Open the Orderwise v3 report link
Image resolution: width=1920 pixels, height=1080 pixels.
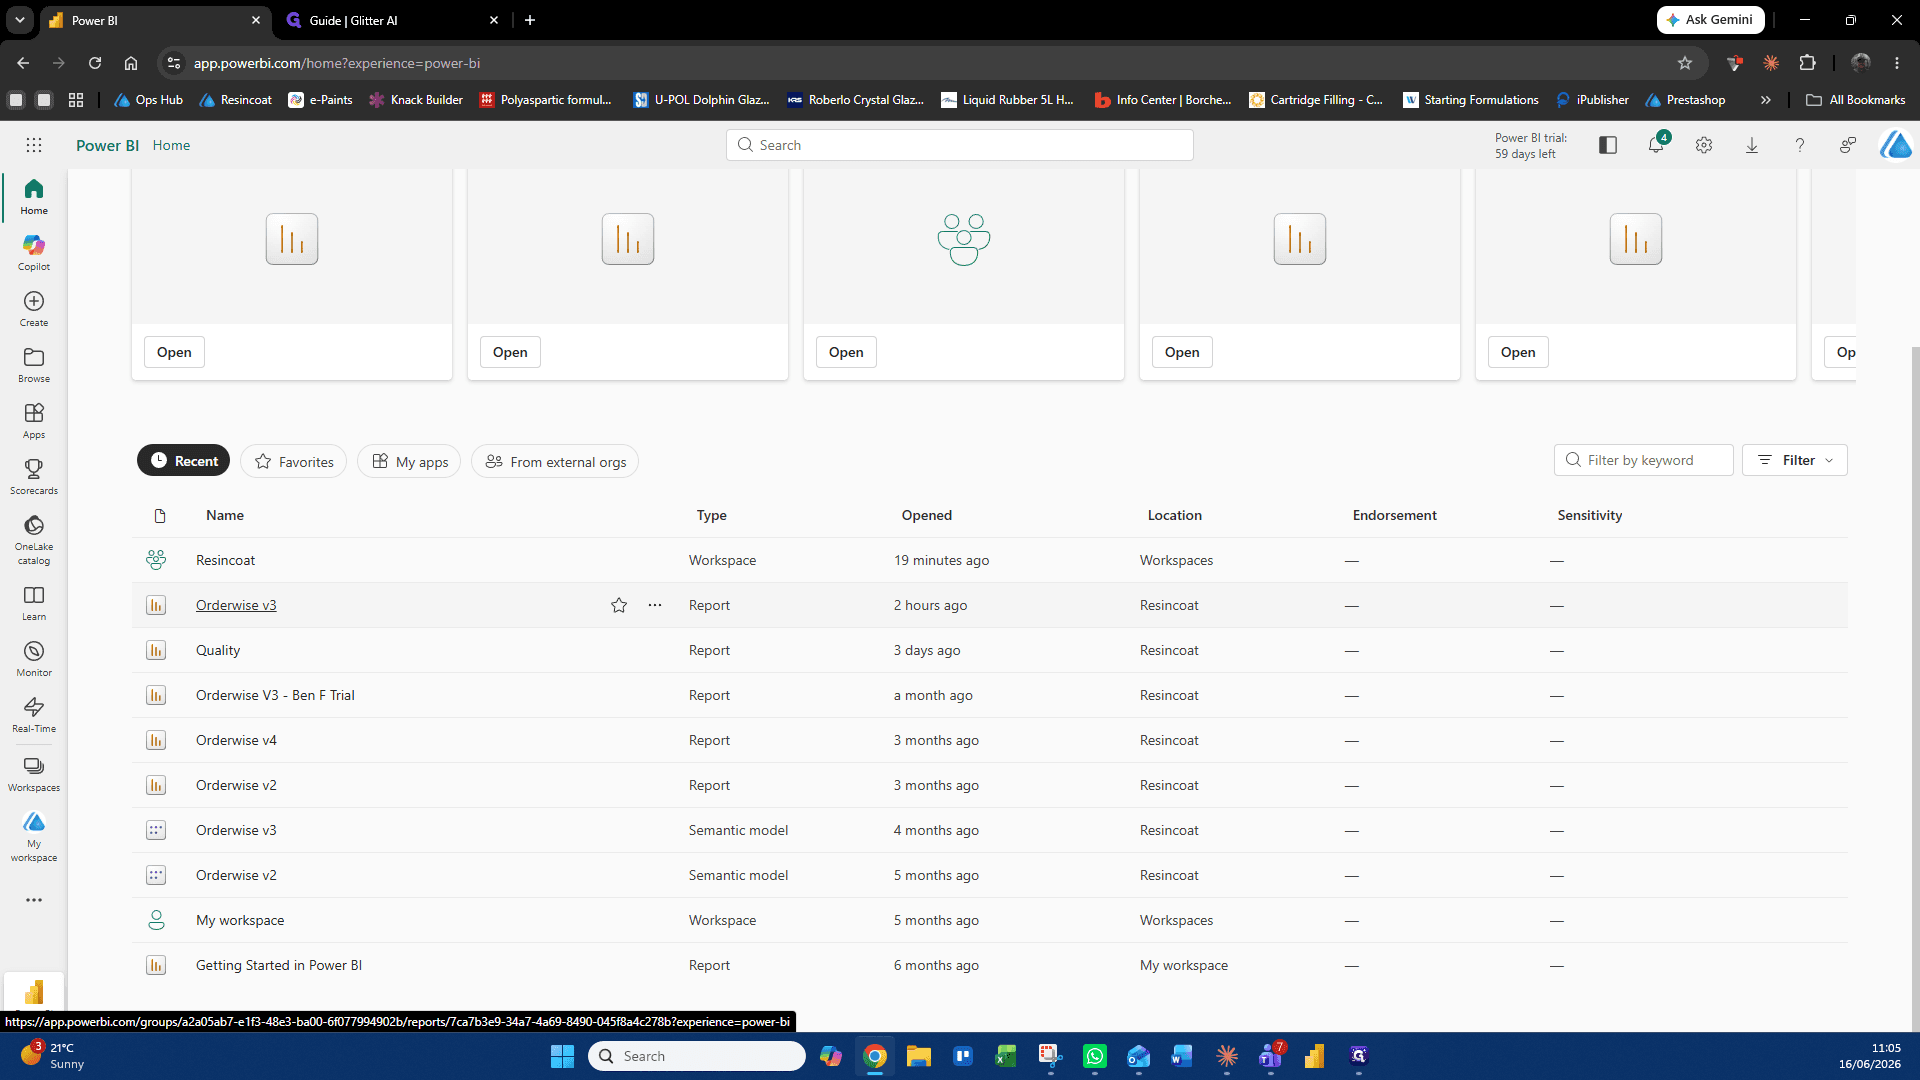point(236,605)
